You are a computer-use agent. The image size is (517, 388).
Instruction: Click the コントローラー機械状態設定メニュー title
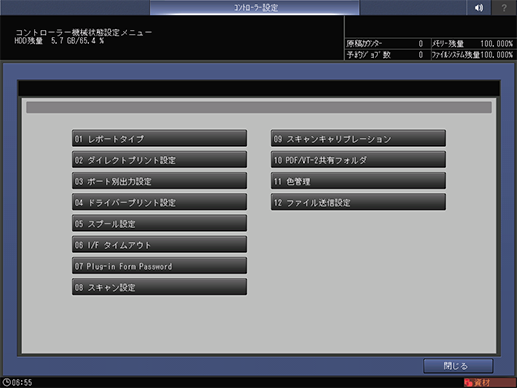pyautogui.click(x=83, y=32)
